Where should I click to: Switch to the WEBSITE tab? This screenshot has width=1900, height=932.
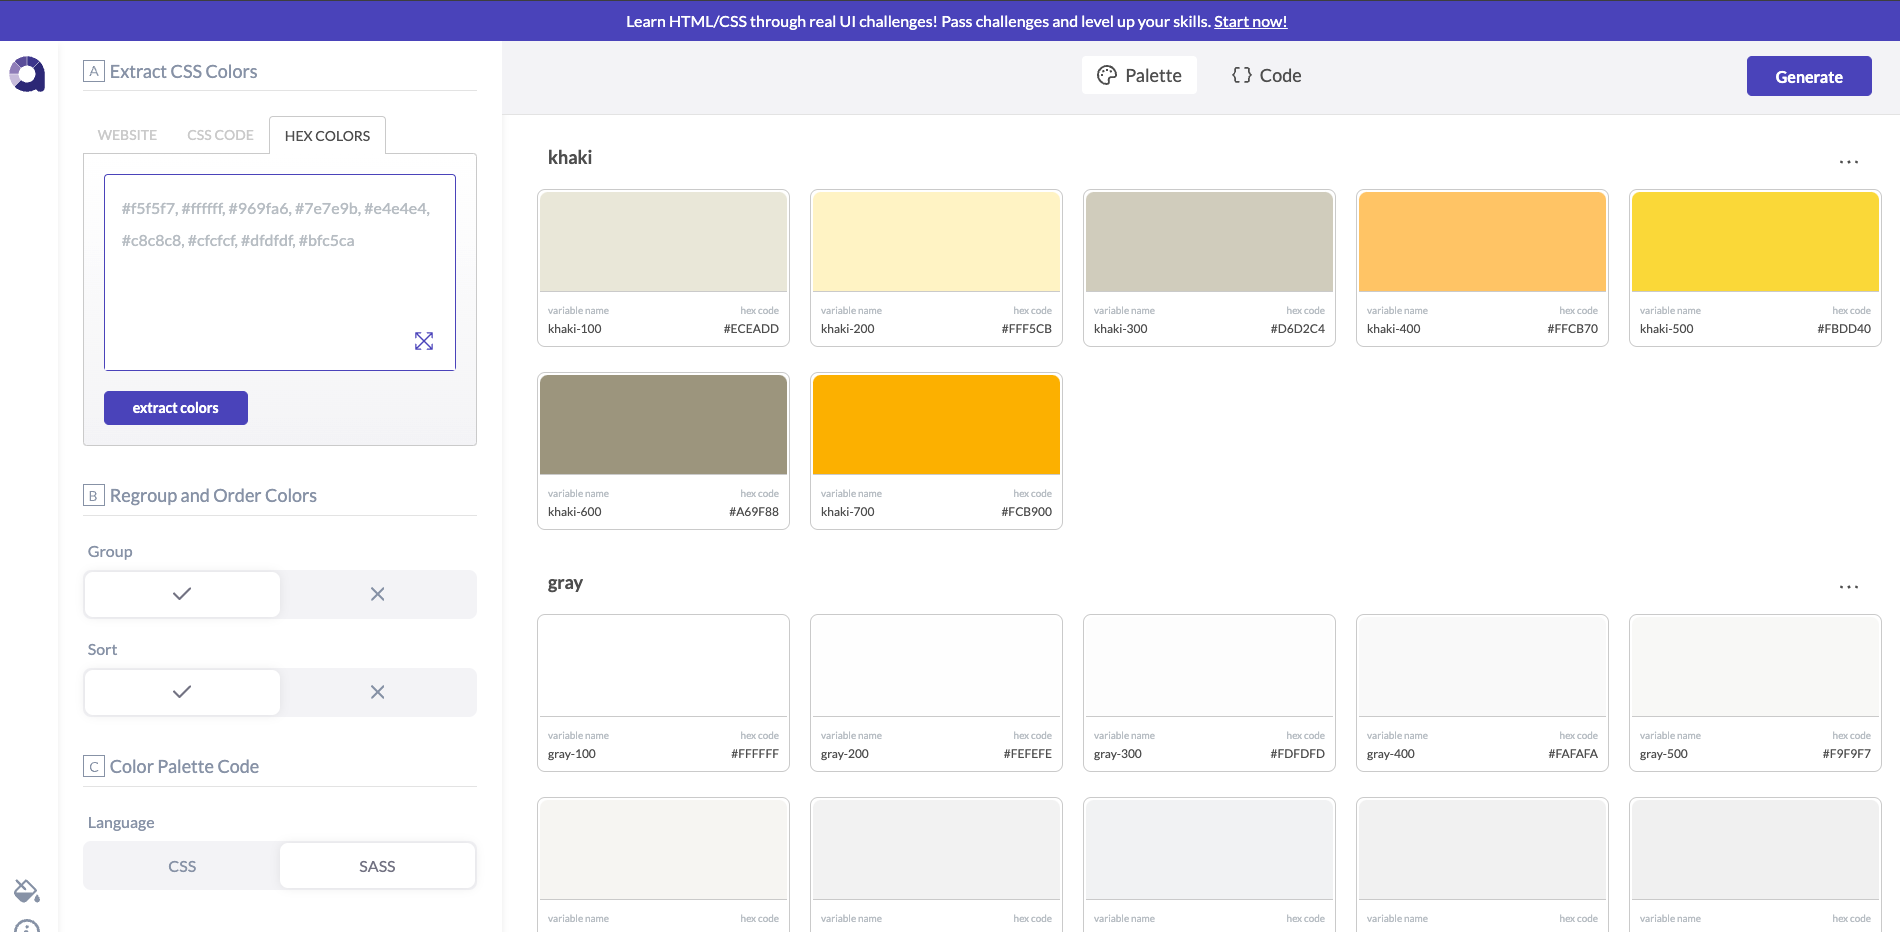[x=127, y=135]
